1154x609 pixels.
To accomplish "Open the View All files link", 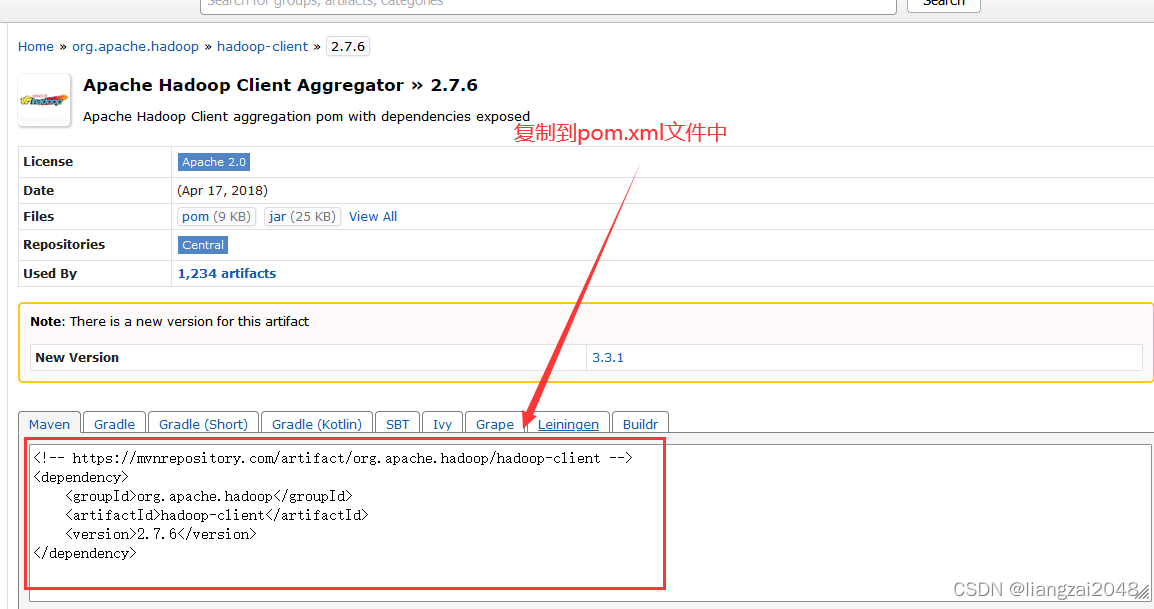I will pos(373,217).
